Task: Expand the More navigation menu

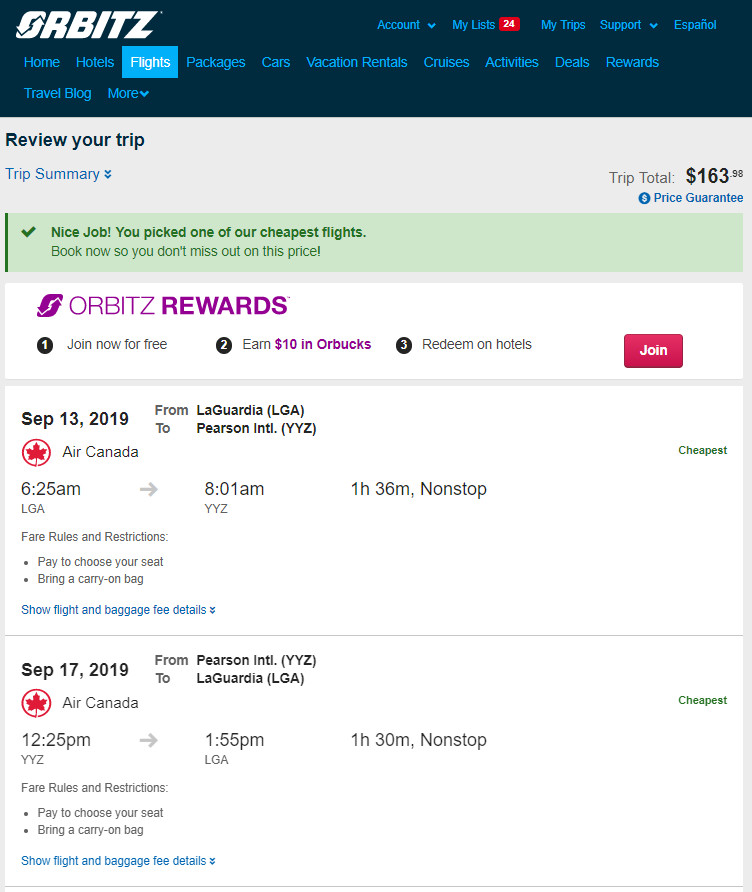Action: click(128, 93)
